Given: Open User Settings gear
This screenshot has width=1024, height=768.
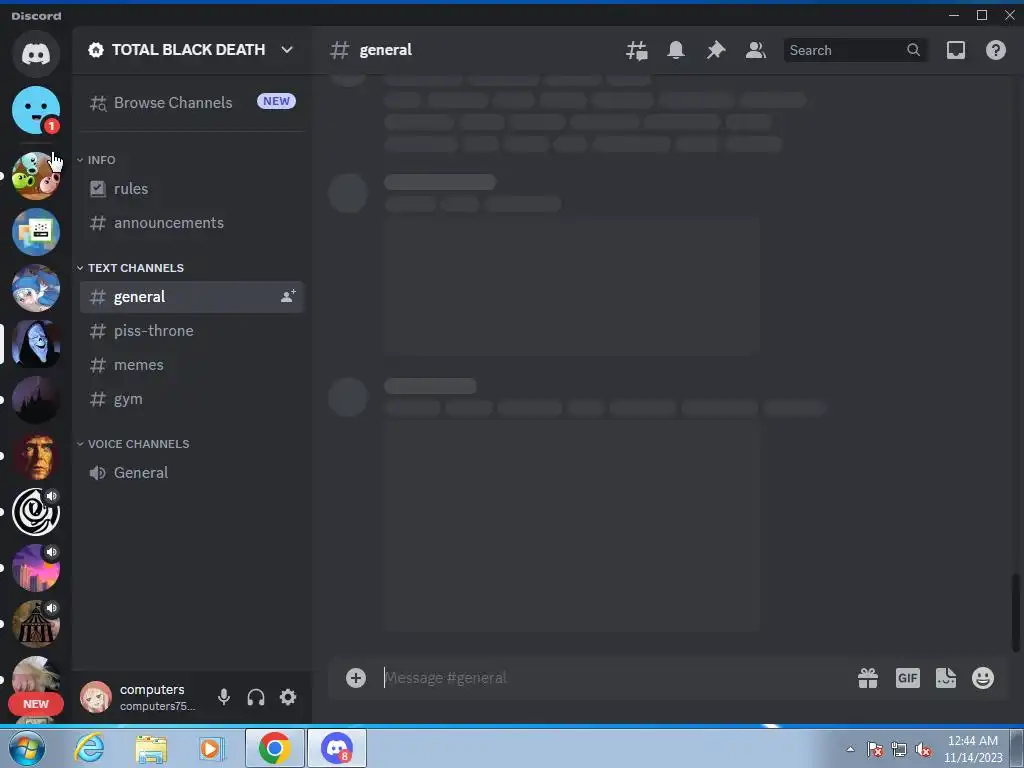Looking at the screenshot, I should [288, 697].
